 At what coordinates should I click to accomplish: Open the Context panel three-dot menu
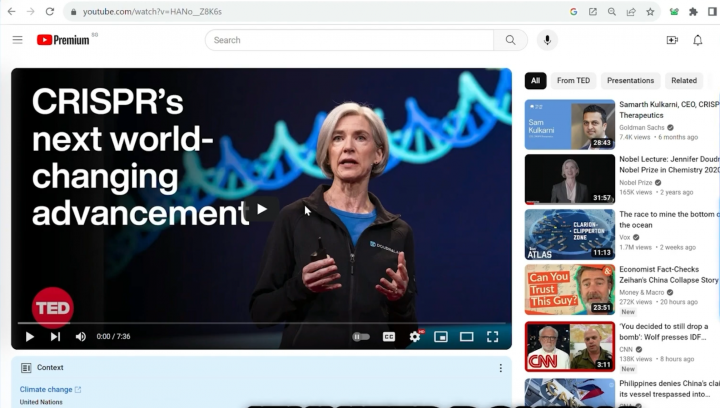coord(501,368)
